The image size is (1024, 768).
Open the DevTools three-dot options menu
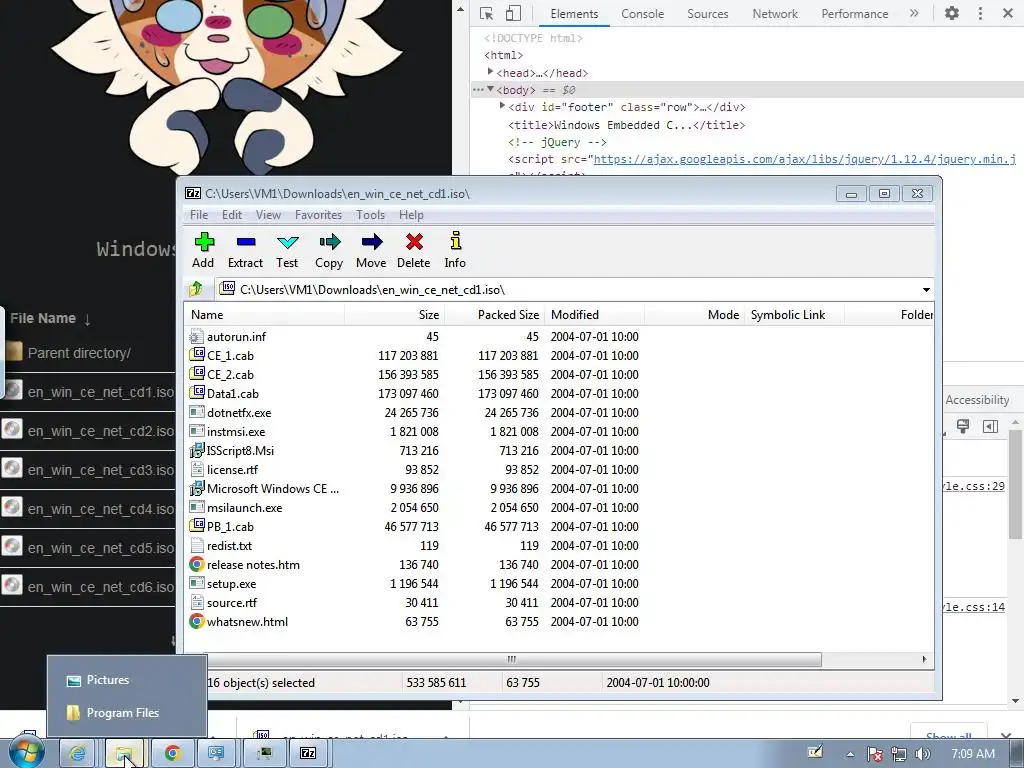point(980,13)
